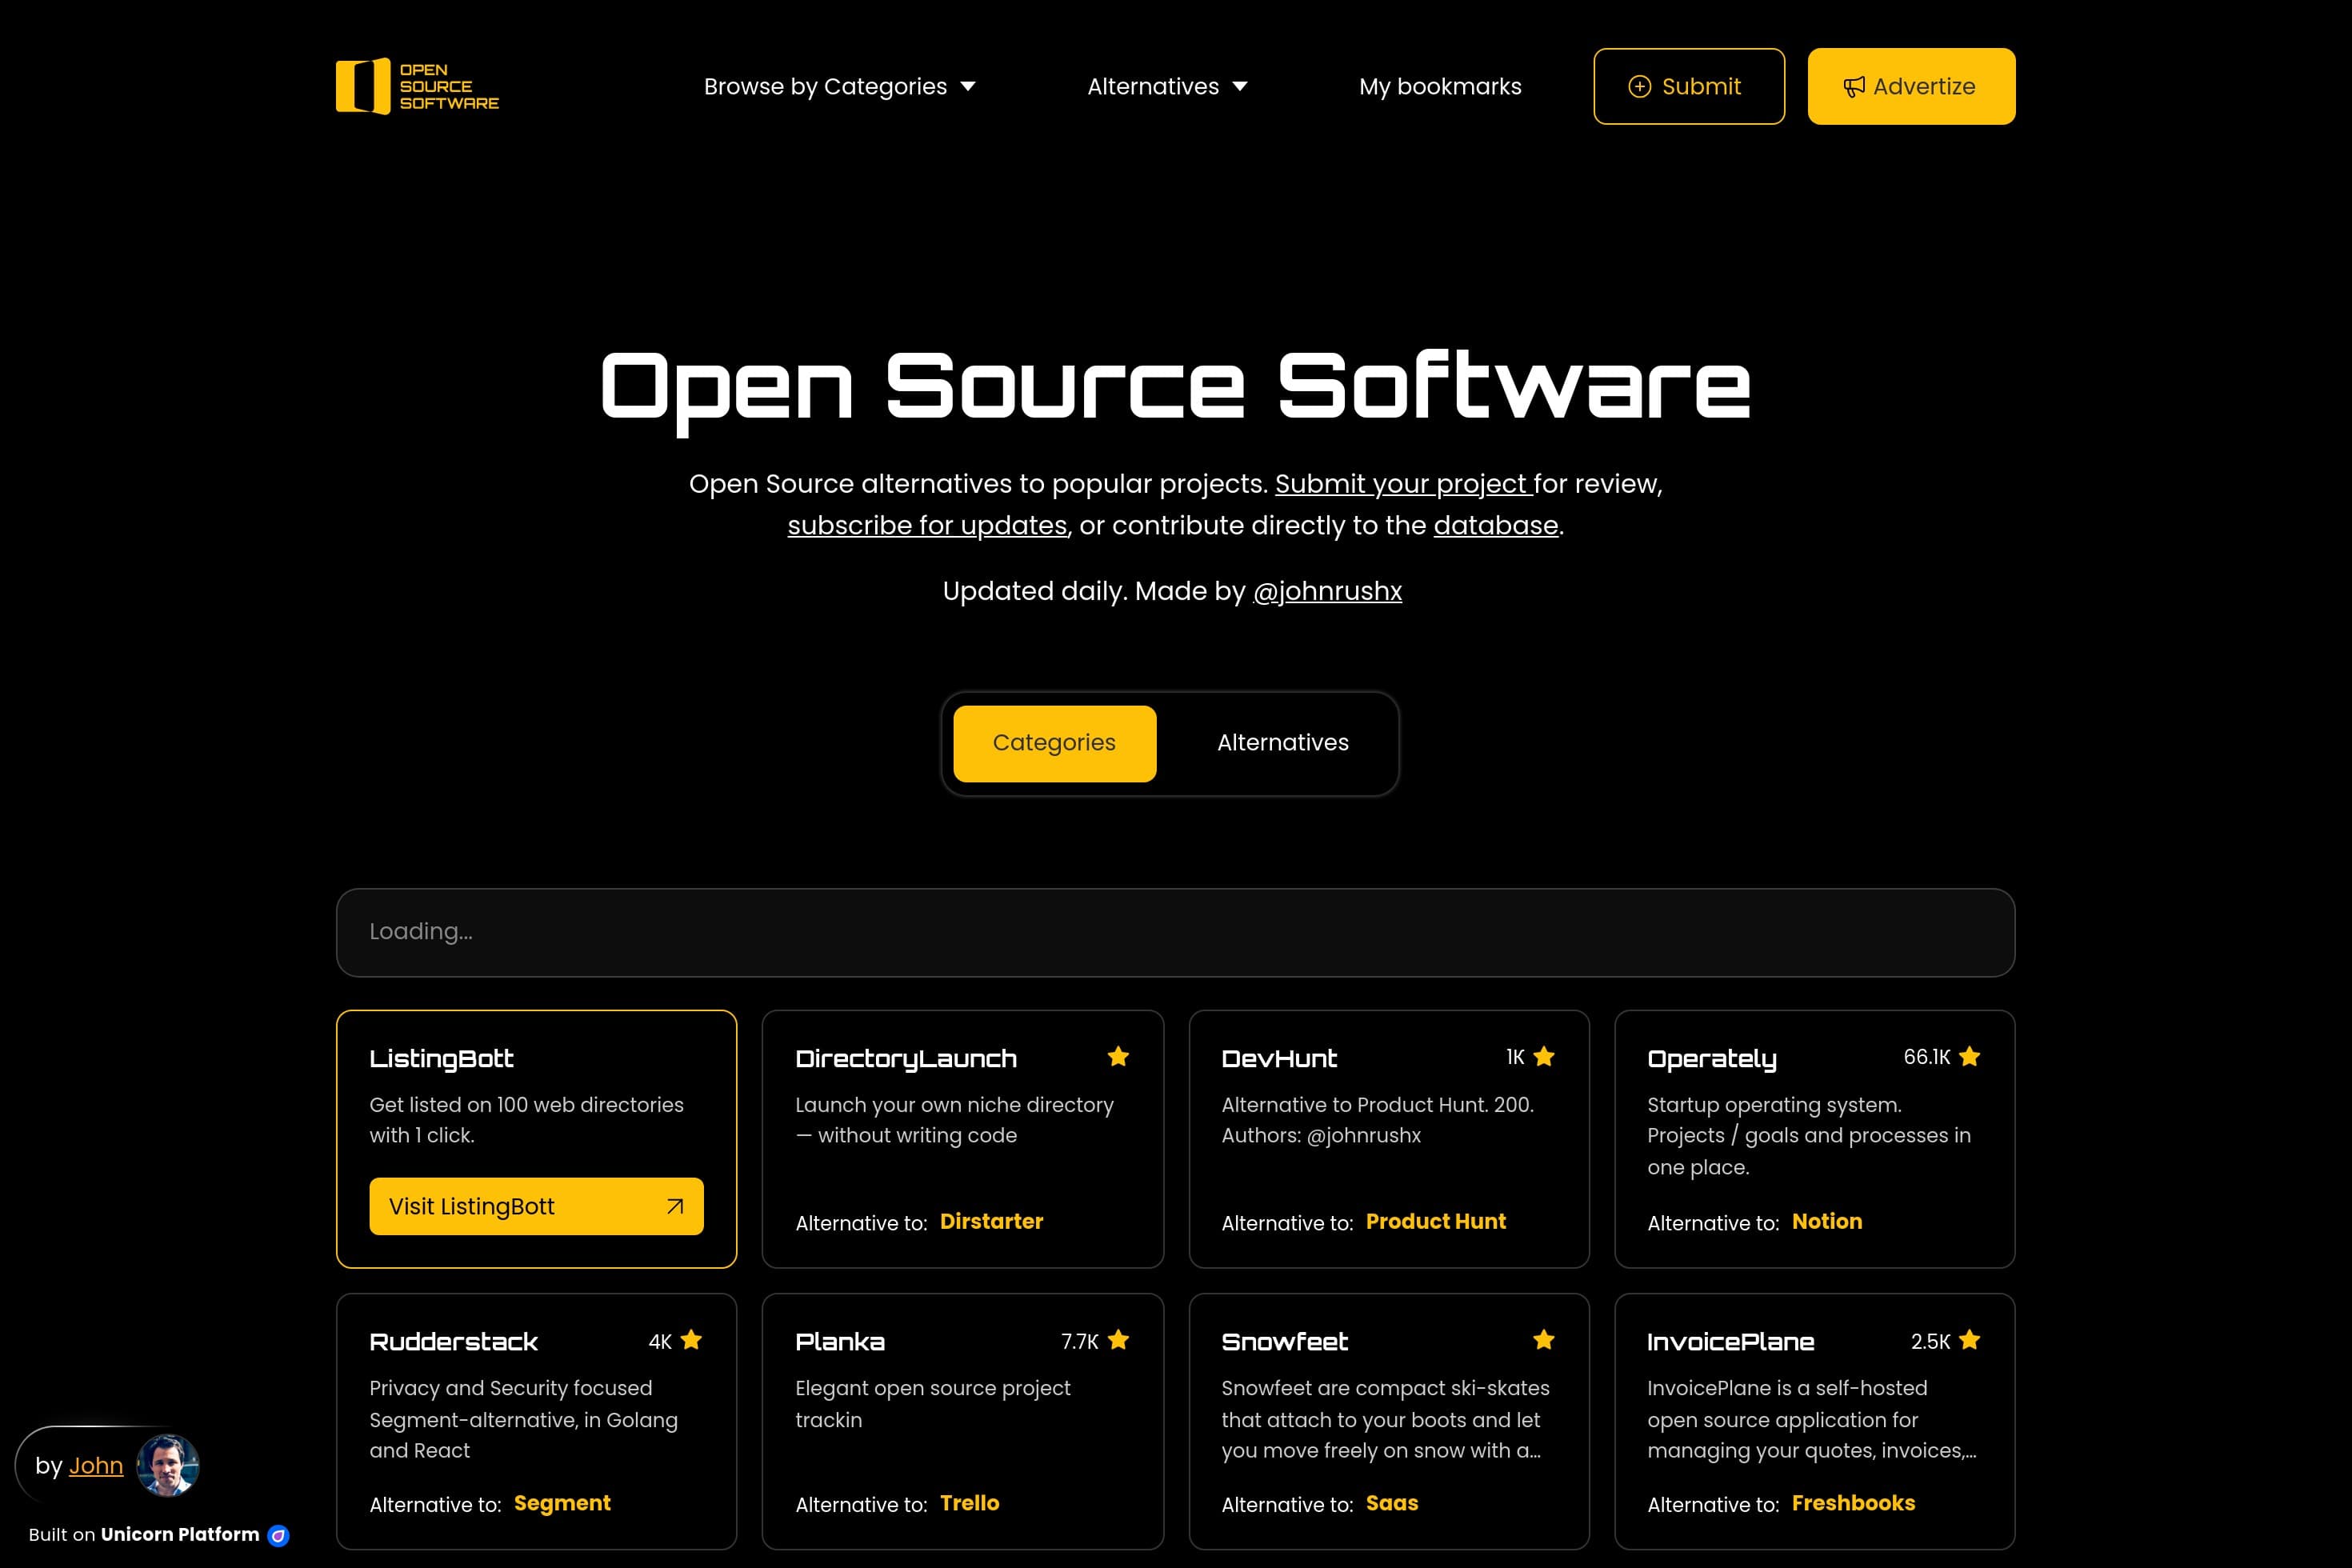This screenshot has width=2352, height=1568.
Task: Click the star icon on Snowfeet card
Action: [1544, 1340]
